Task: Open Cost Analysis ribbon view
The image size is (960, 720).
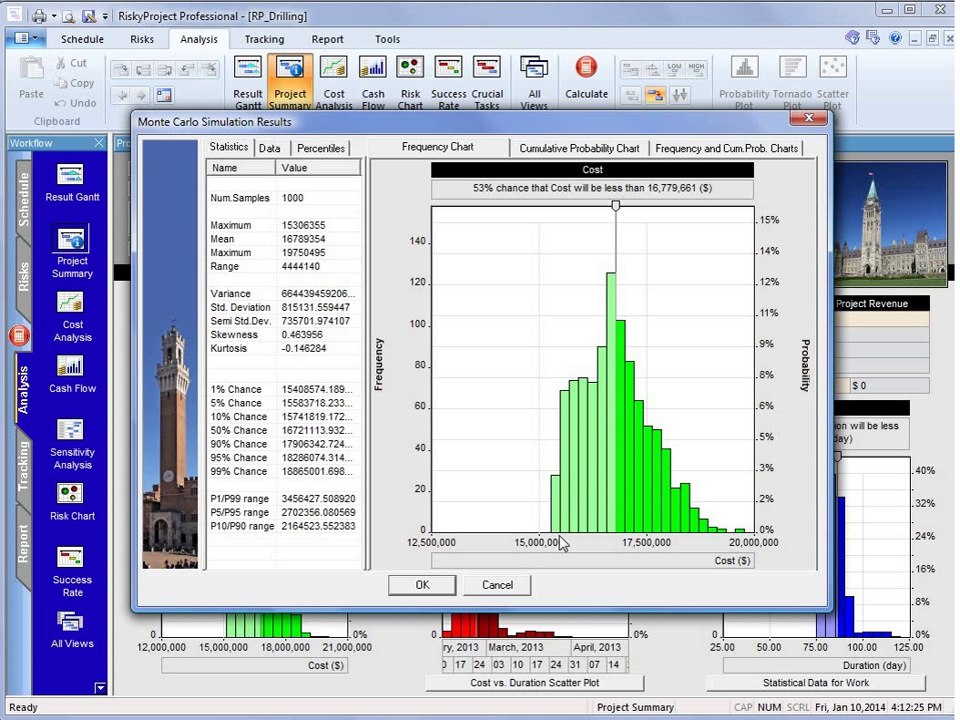Action: 334,82
